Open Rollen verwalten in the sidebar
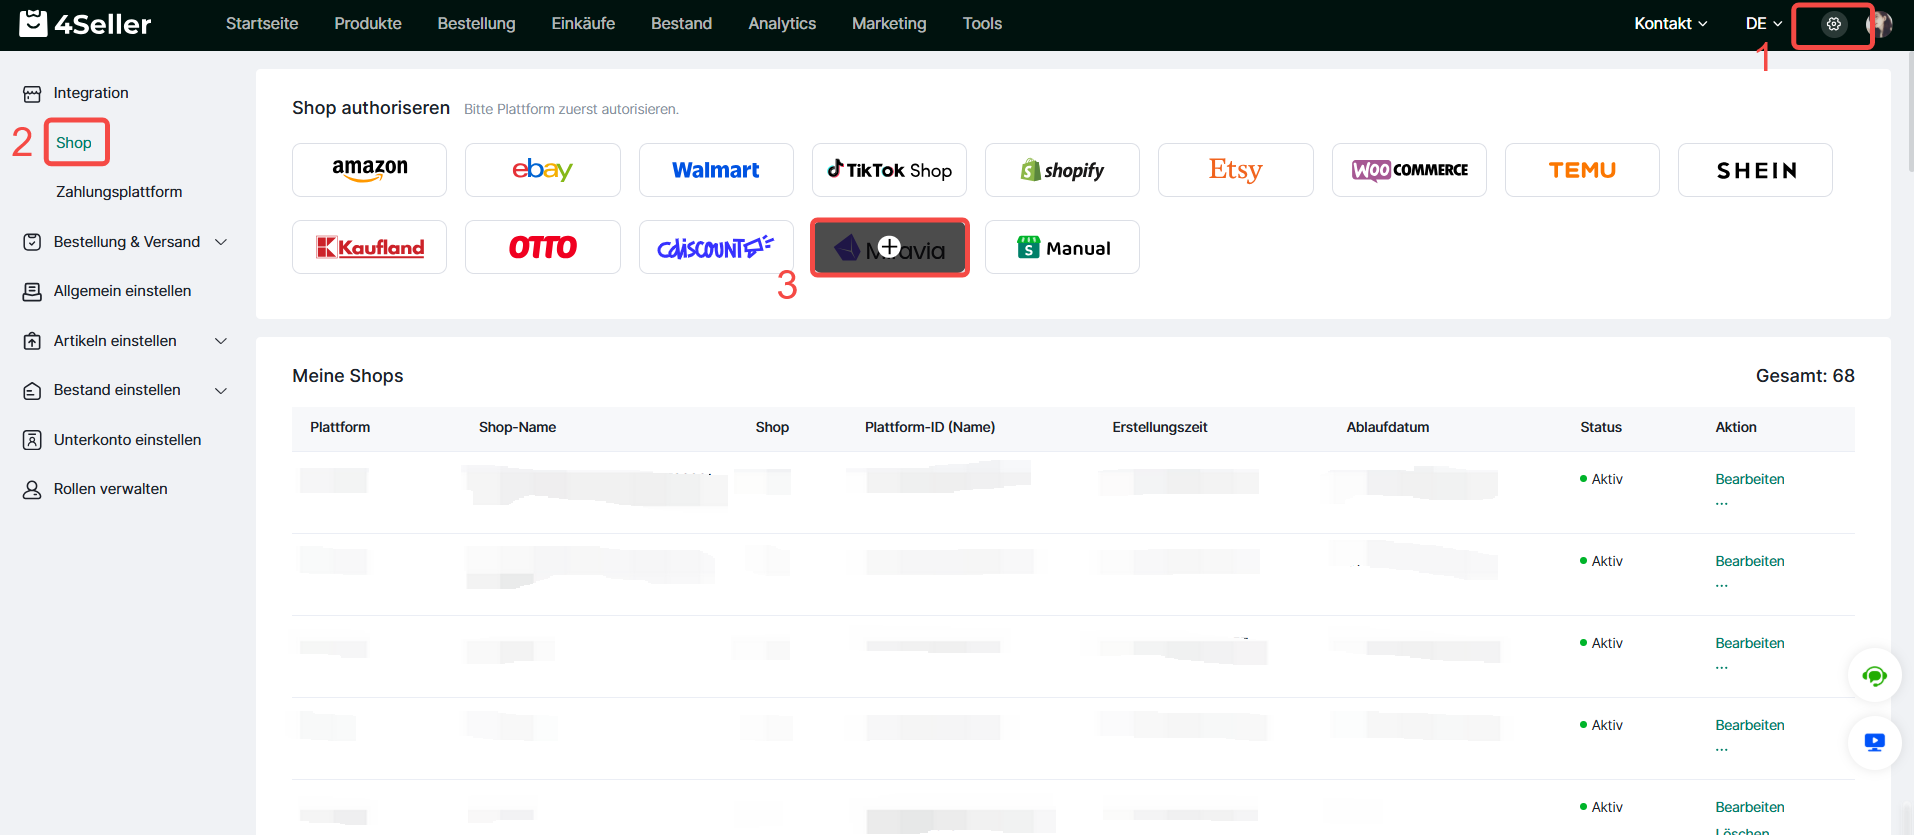Viewport: 1914px width, 835px height. (x=110, y=489)
